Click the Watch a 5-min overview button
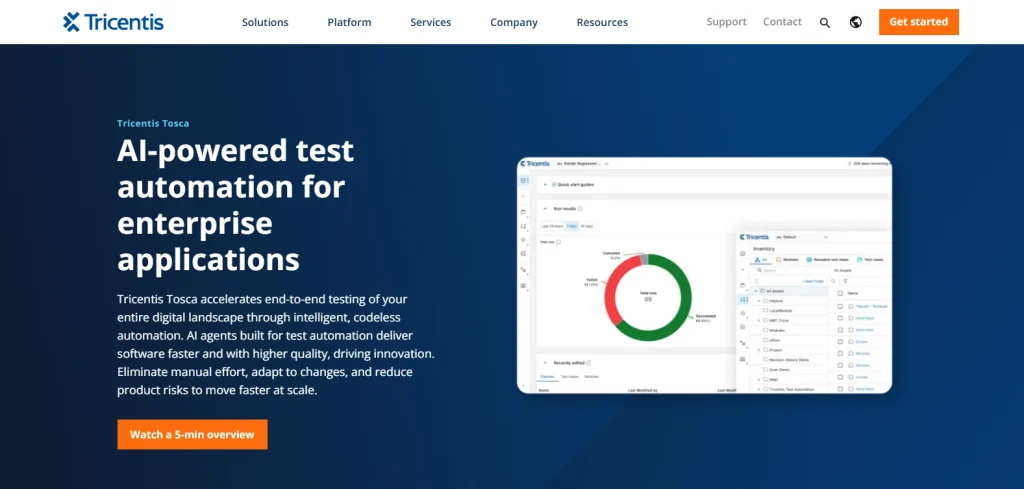Image resolution: width=1024 pixels, height=489 pixels. click(x=192, y=434)
